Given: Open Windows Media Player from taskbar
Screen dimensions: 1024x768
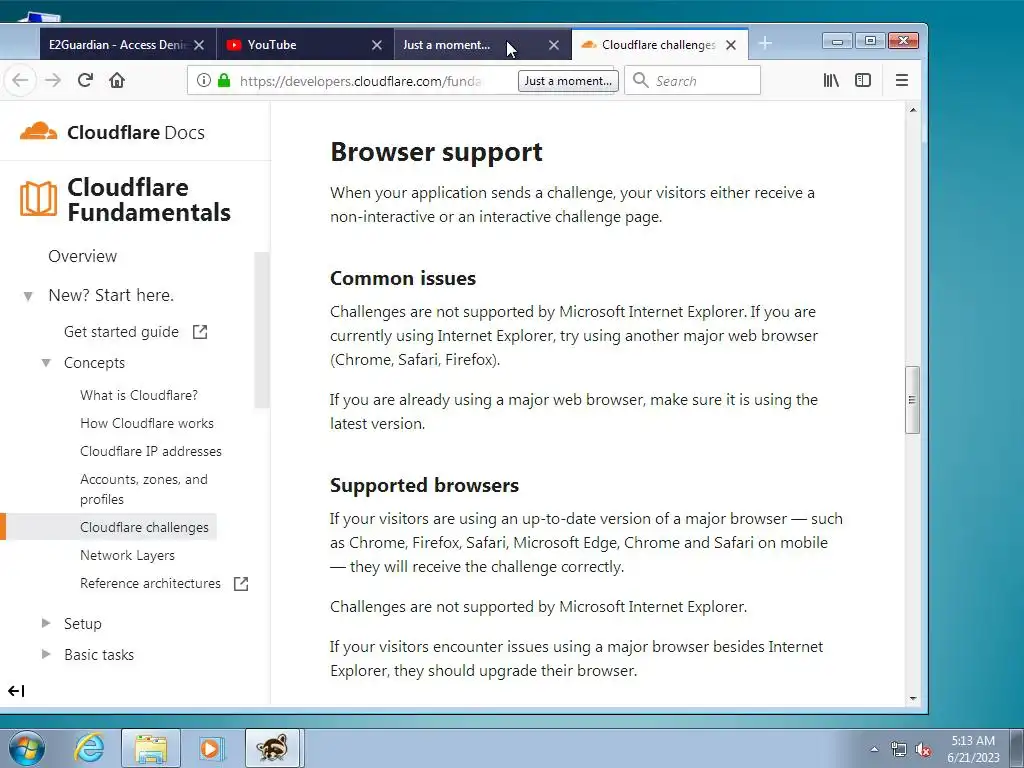Looking at the screenshot, I should [211, 748].
